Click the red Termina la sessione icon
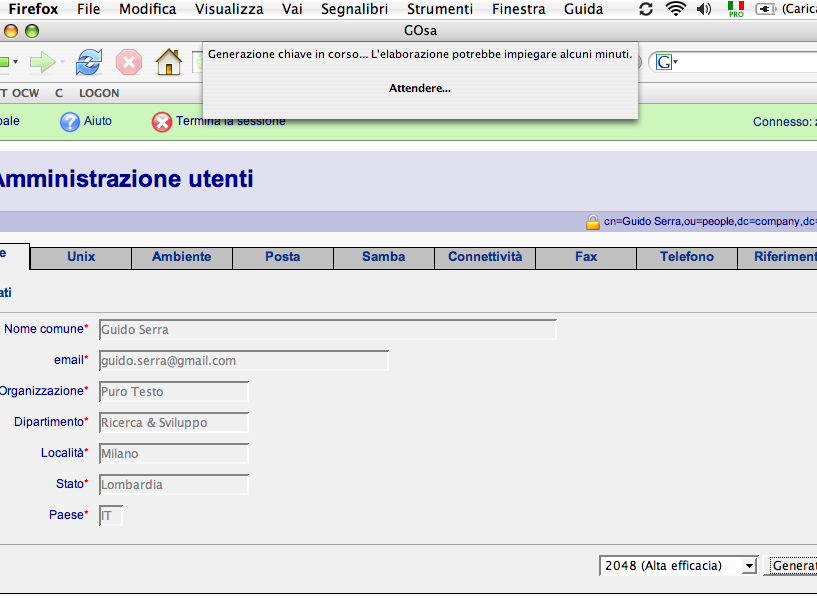Viewport: 817px width, 611px height. point(162,122)
